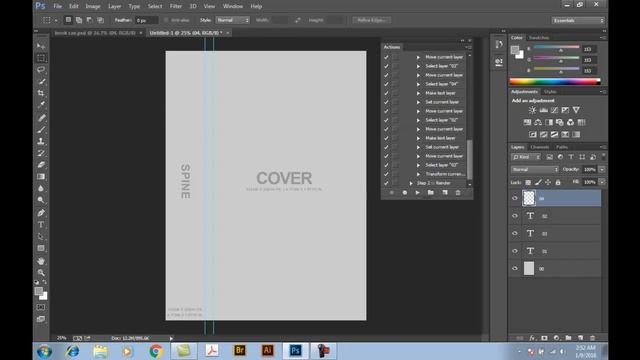Viewport: 640px width, 360px height.
Task: Select the Eyedropper tool
Action: 41,105
